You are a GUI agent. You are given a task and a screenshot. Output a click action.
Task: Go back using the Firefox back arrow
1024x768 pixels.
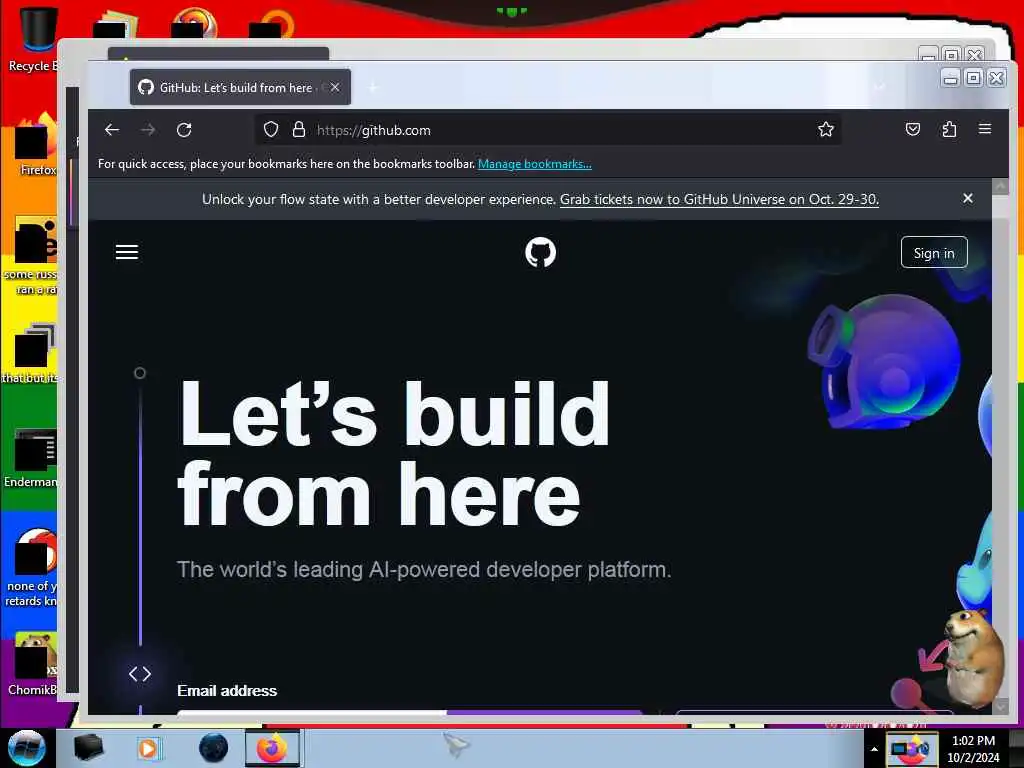112,130
